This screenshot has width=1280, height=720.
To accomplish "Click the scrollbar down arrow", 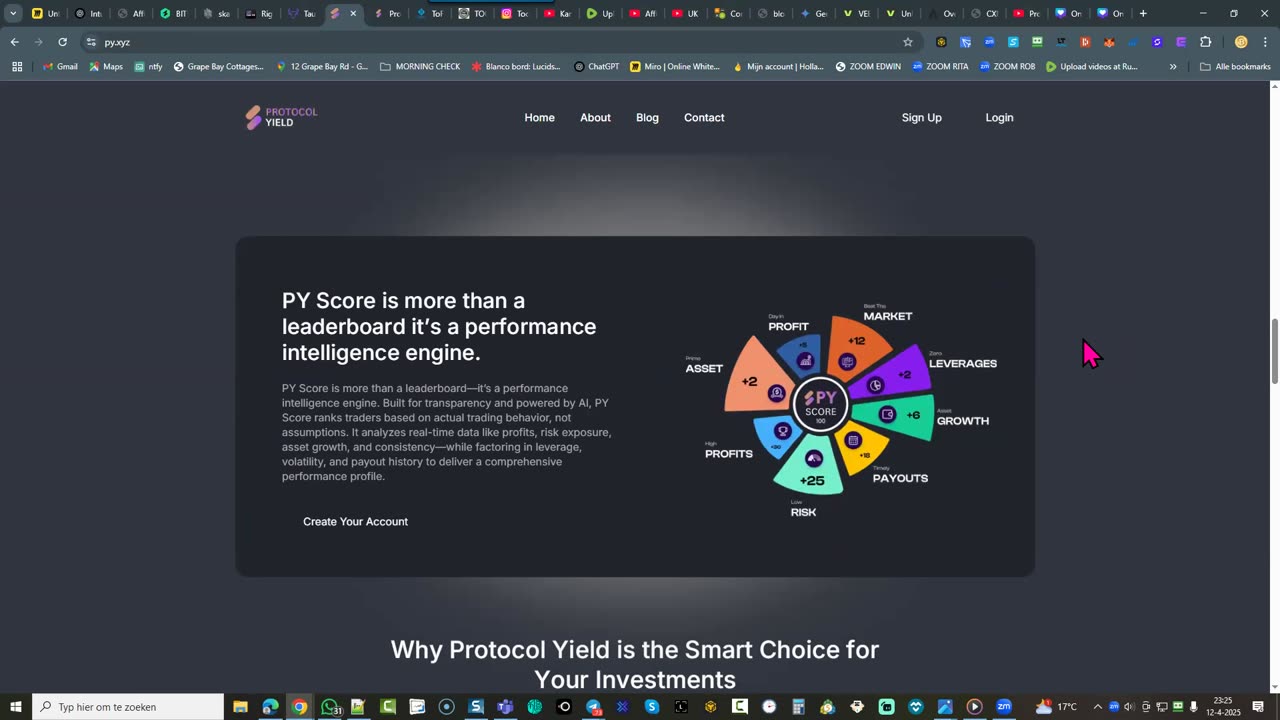I will point(1274,687).
